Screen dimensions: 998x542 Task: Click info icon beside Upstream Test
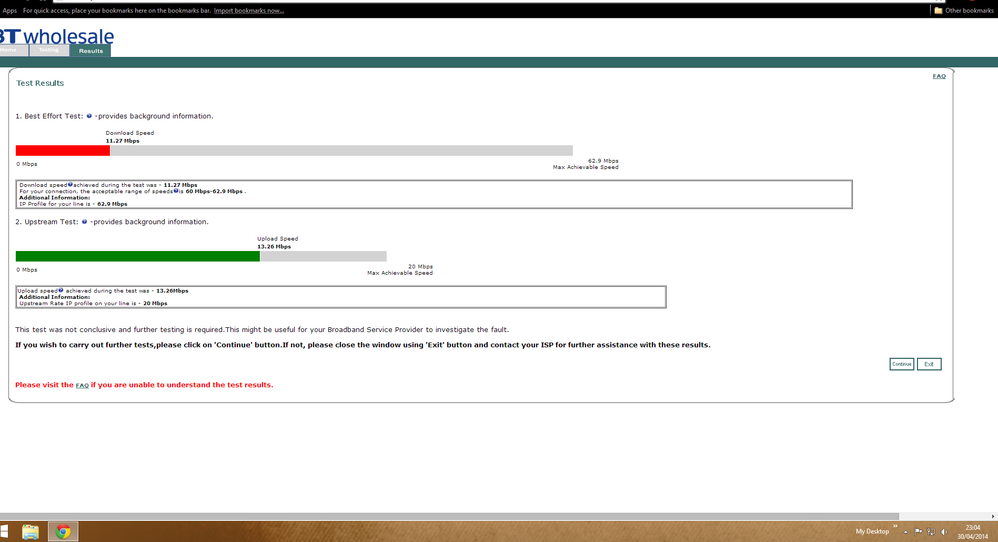click(x=84, y=222)
